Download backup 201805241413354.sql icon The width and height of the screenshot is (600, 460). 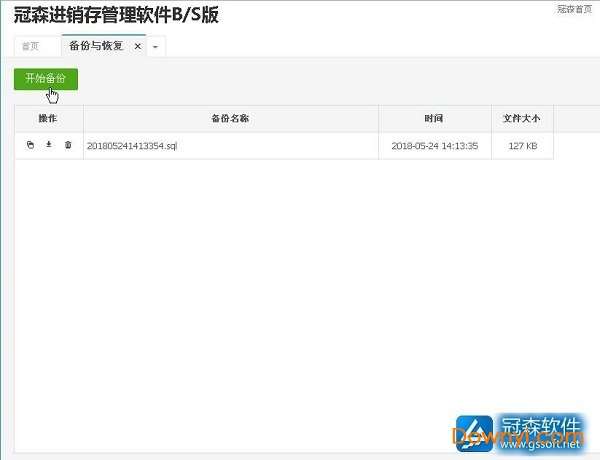pyautogui.click(x=49, y=144)
